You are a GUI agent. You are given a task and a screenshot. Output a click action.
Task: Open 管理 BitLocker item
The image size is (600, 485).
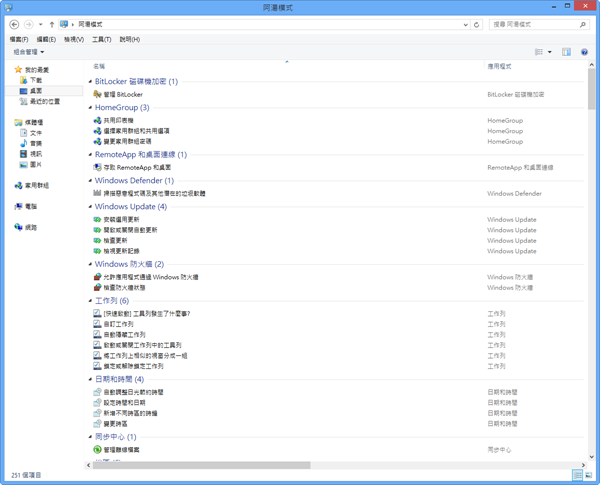pyautogui.click(x=118, y=94)
